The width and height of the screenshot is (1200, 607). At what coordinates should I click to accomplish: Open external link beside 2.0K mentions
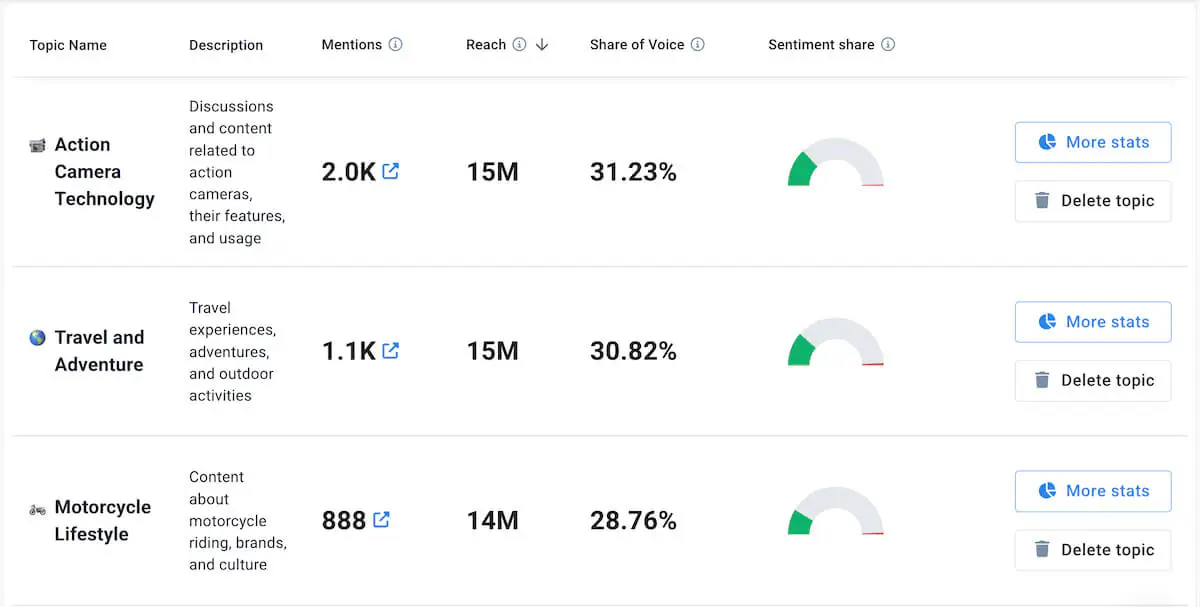pyautogui.click(x=391, y=170)
